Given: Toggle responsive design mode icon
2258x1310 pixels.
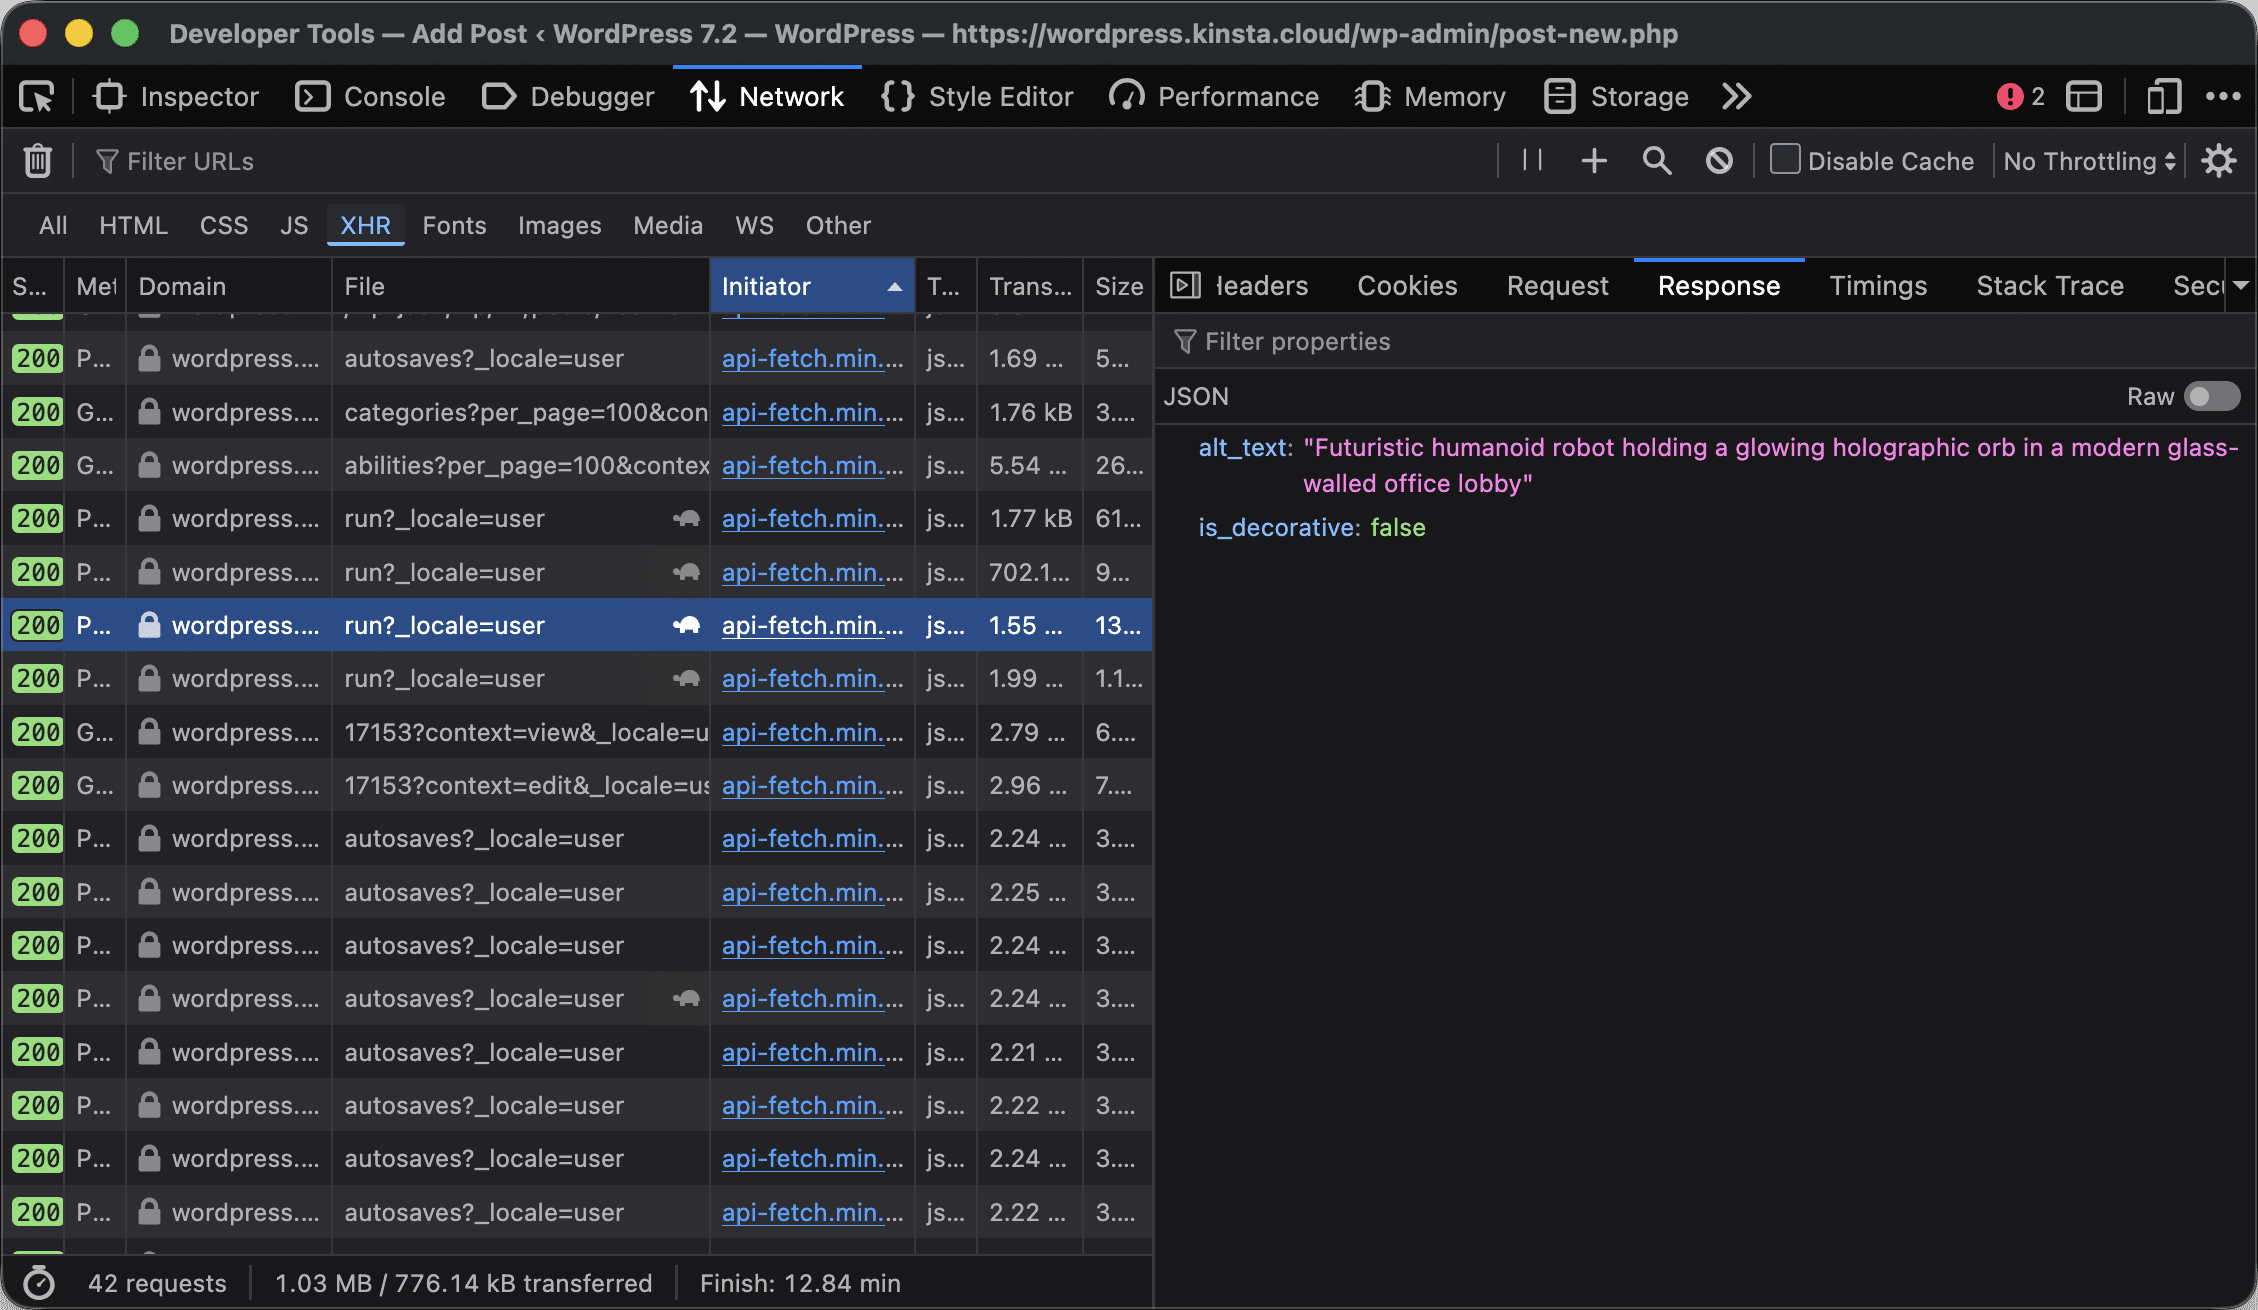Looking at the screenshot, I should (2163, 97).
